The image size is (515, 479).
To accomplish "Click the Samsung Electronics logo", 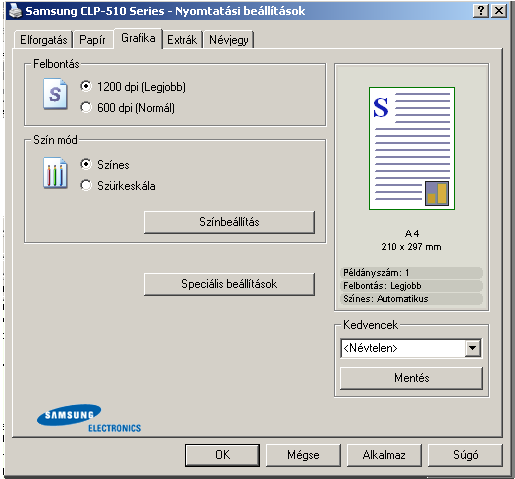I will (x=89, y=418).
